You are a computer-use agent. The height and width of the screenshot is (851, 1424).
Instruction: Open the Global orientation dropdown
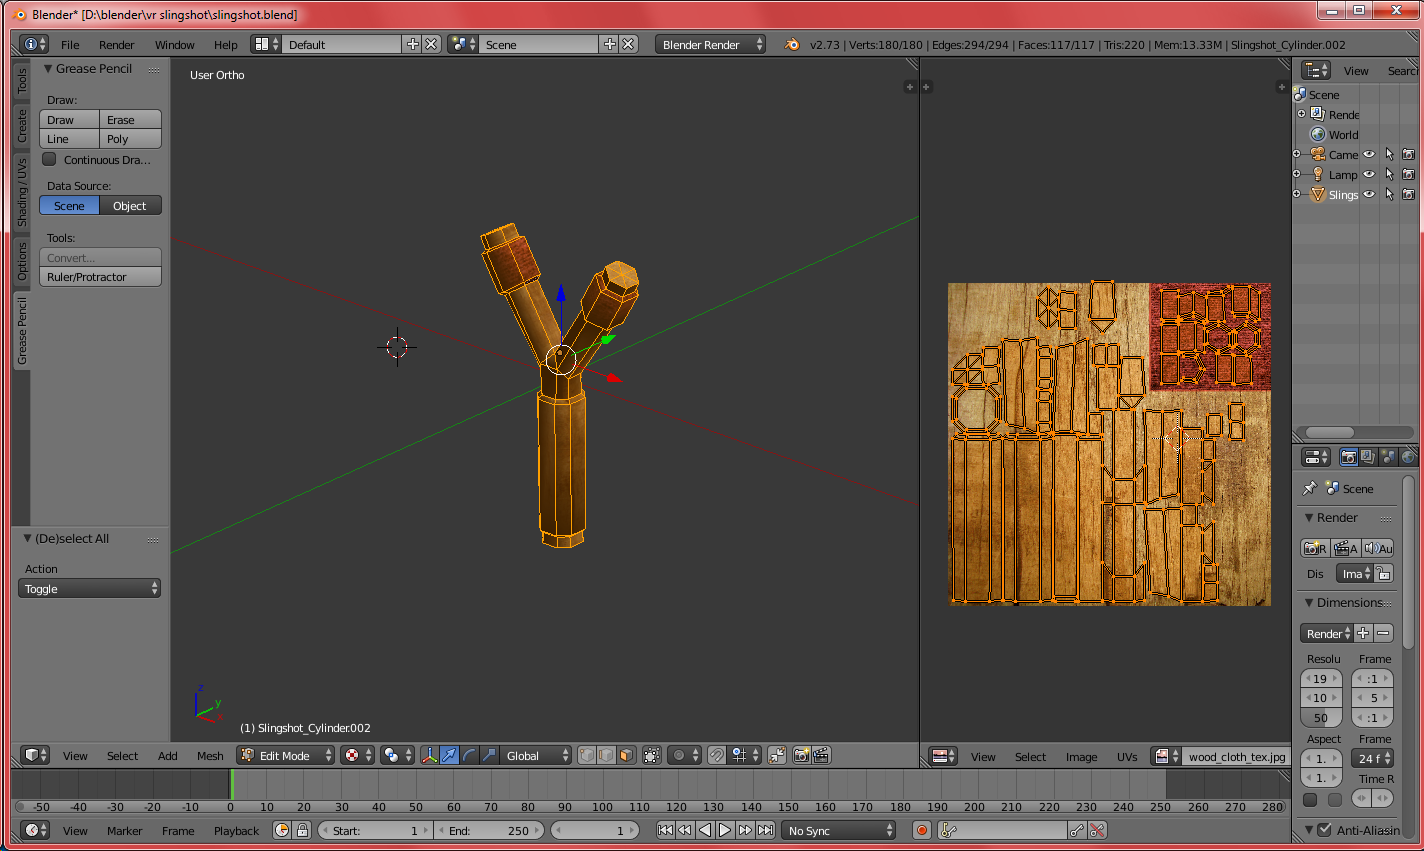pos(536,755)
